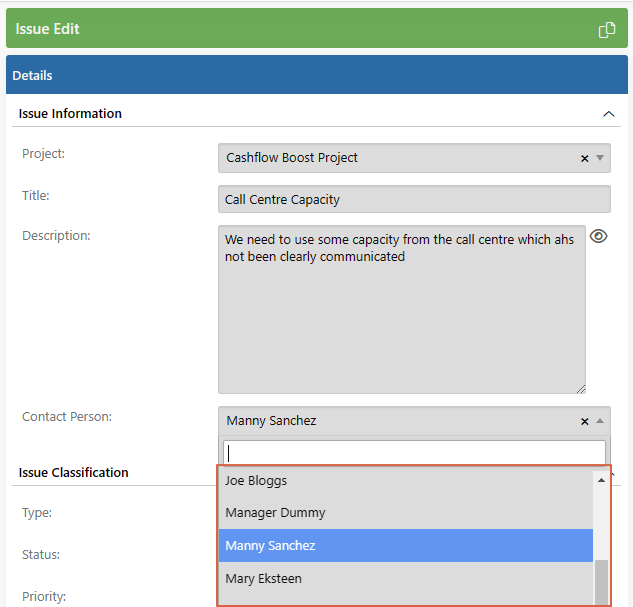Toggle the description preview eye icon

598,236
